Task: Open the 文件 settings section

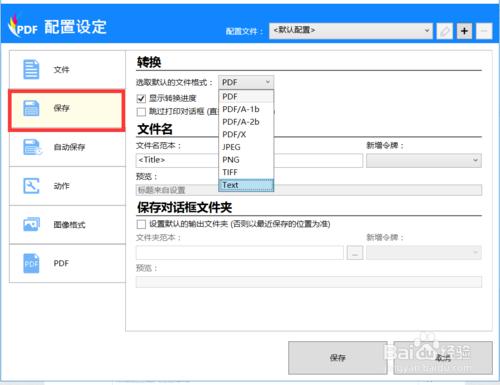Action: (67, 70)
